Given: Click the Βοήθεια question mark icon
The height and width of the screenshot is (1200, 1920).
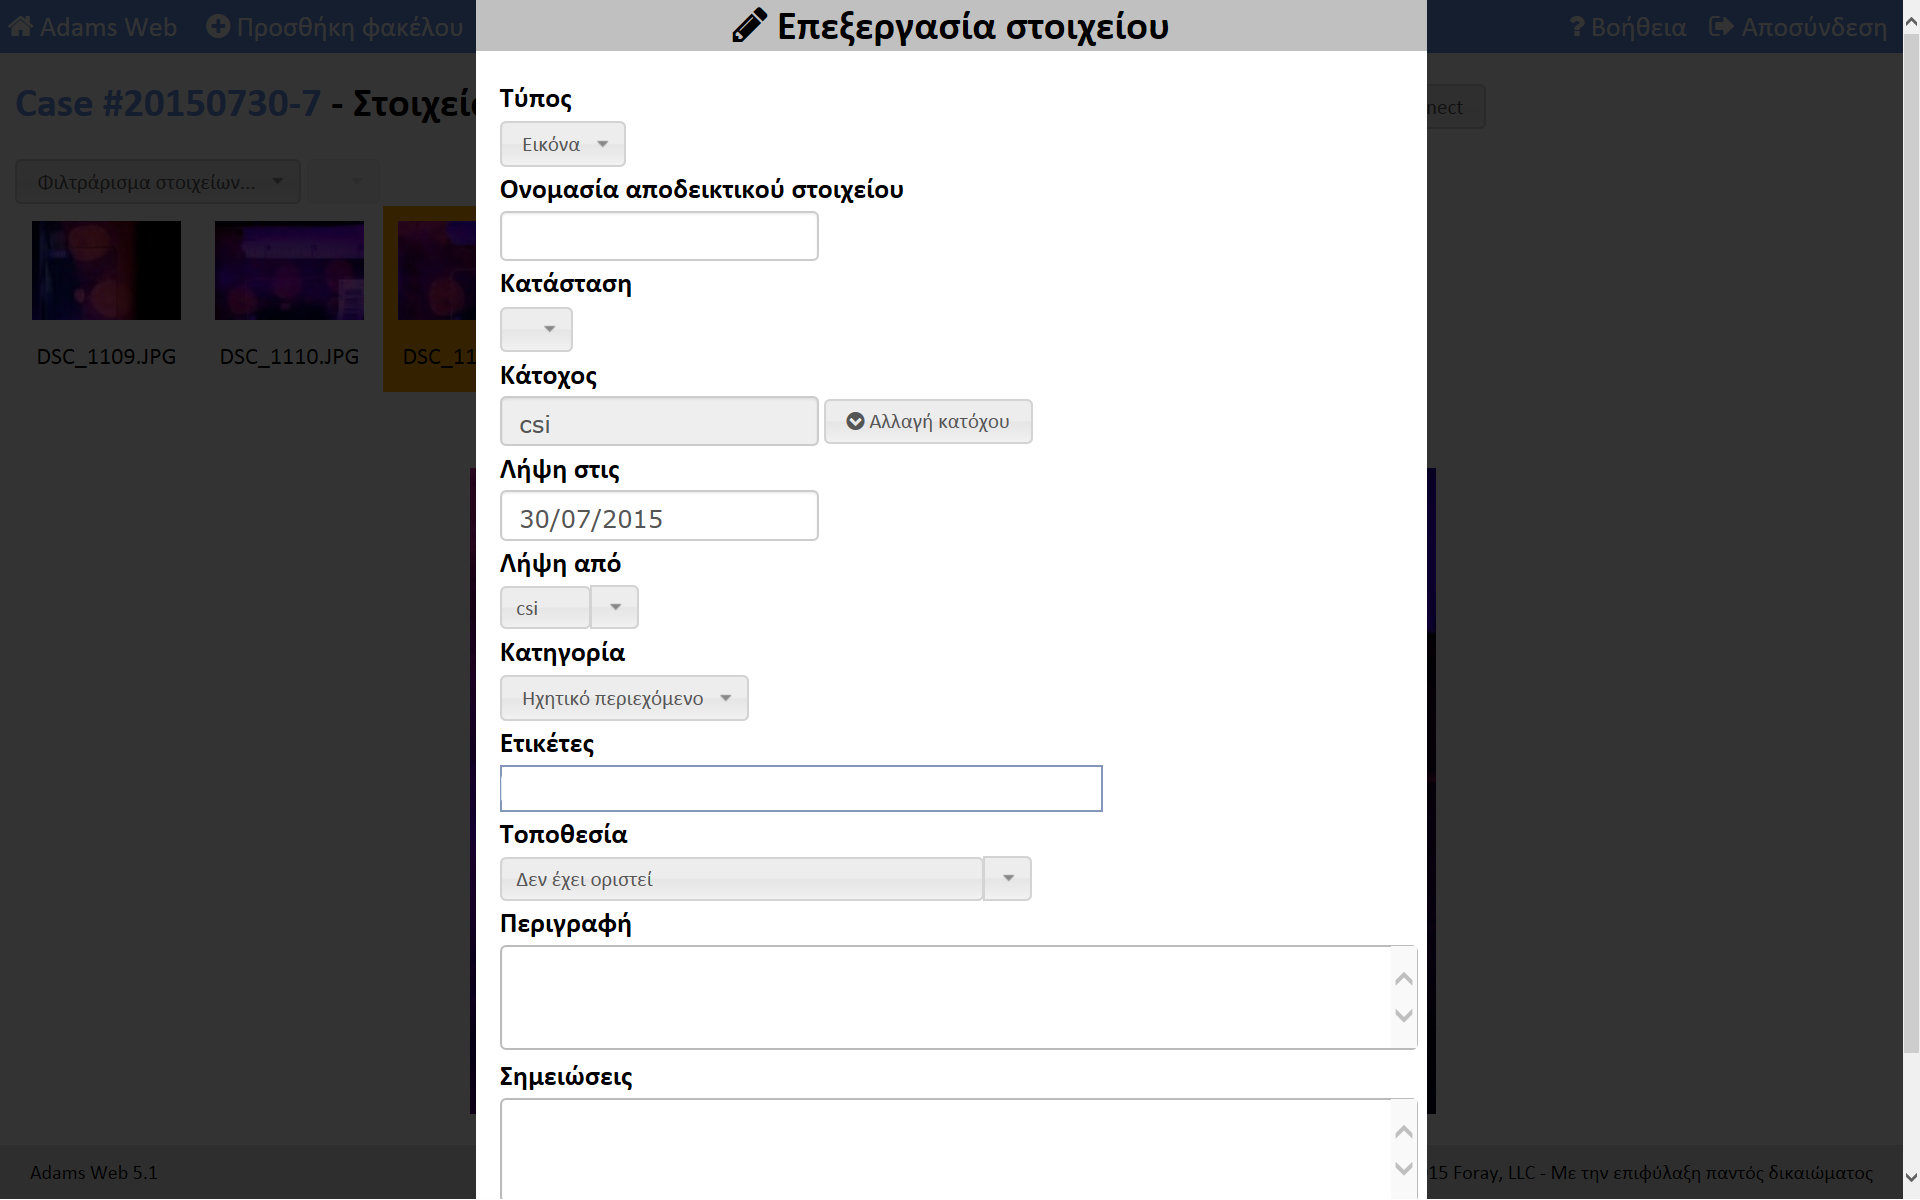Looking at the screenshot, I should (x=1577, y=27).
